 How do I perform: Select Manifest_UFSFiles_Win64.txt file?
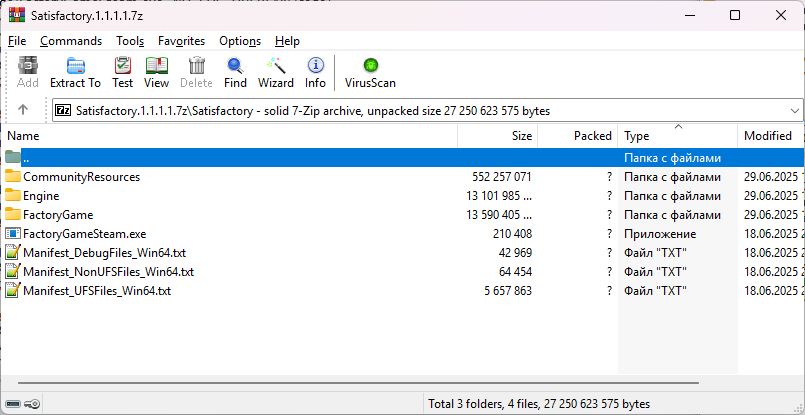(x=96, y=291)
